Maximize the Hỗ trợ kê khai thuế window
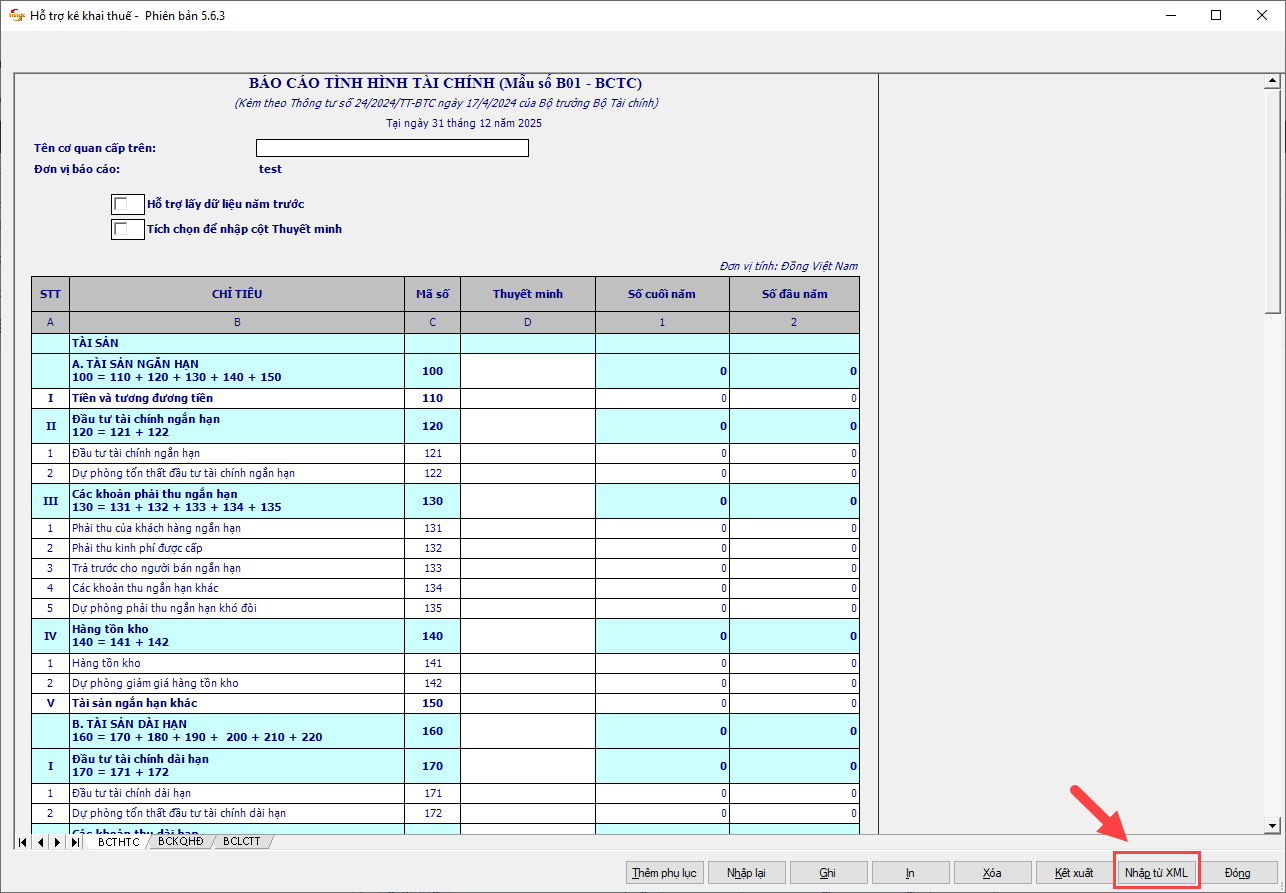Screen dimensions: 1286x893 [1215, 16]
